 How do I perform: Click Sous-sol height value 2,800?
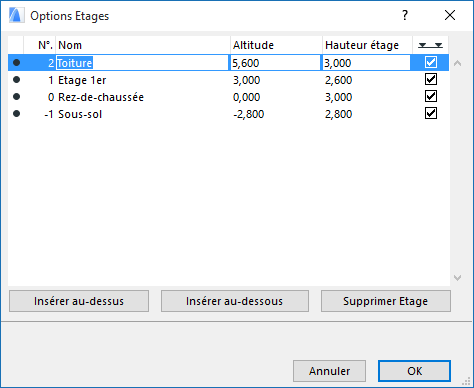(338, 114)
